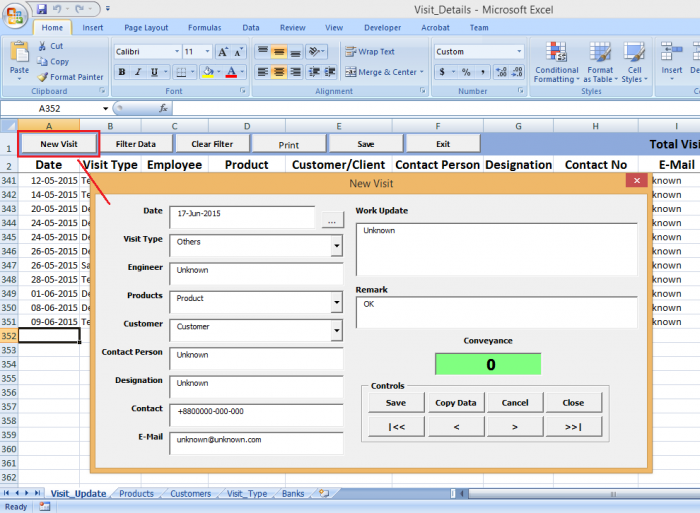The height and width of the screenshot is (513, 700).
Task: Click the Paste icon in Clipboard group
Action: click(x=19, y=55)
